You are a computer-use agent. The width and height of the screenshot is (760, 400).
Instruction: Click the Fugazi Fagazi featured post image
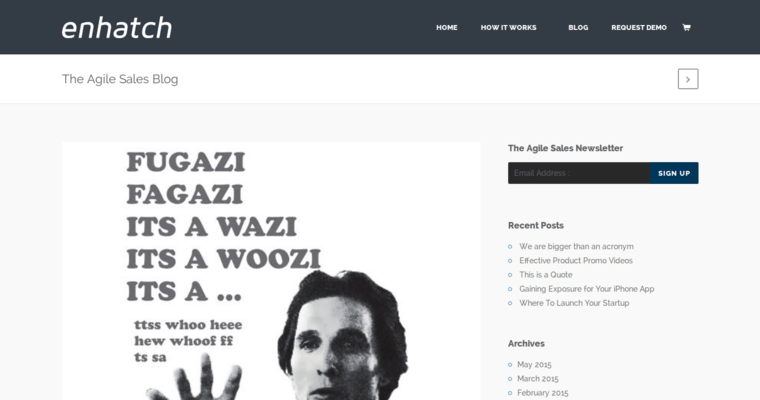pyautogui.click(x=271, y=271)
